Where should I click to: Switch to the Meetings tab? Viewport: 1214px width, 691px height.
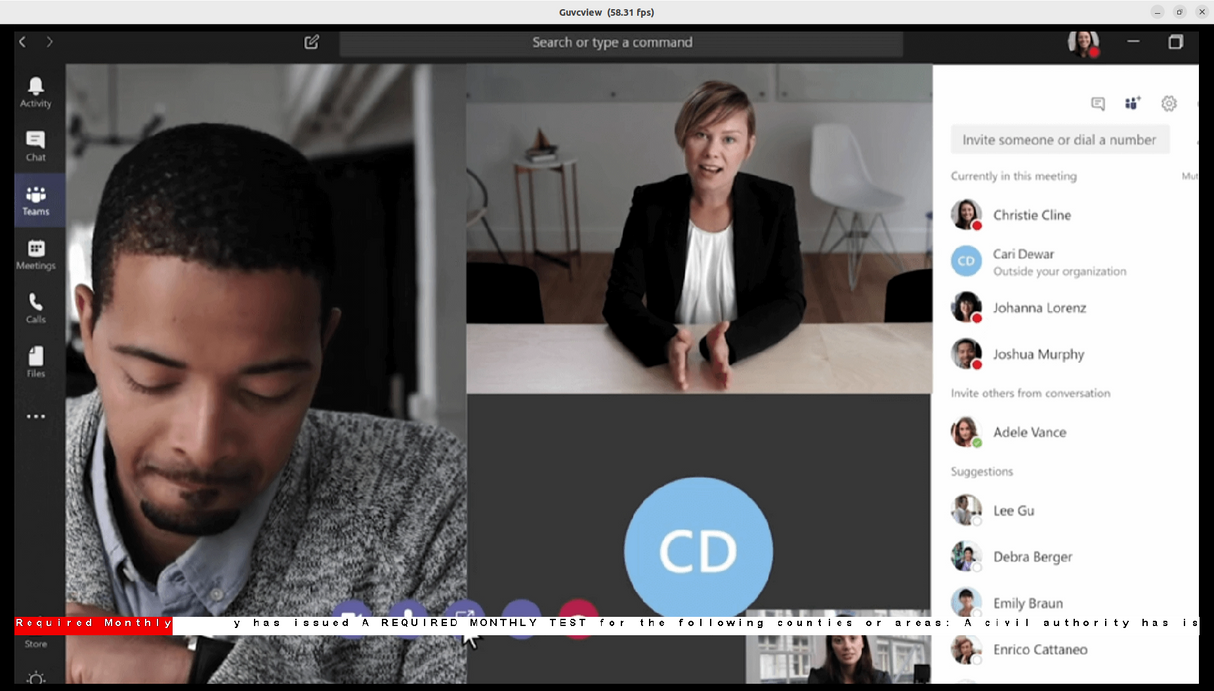tap(36, 254)
